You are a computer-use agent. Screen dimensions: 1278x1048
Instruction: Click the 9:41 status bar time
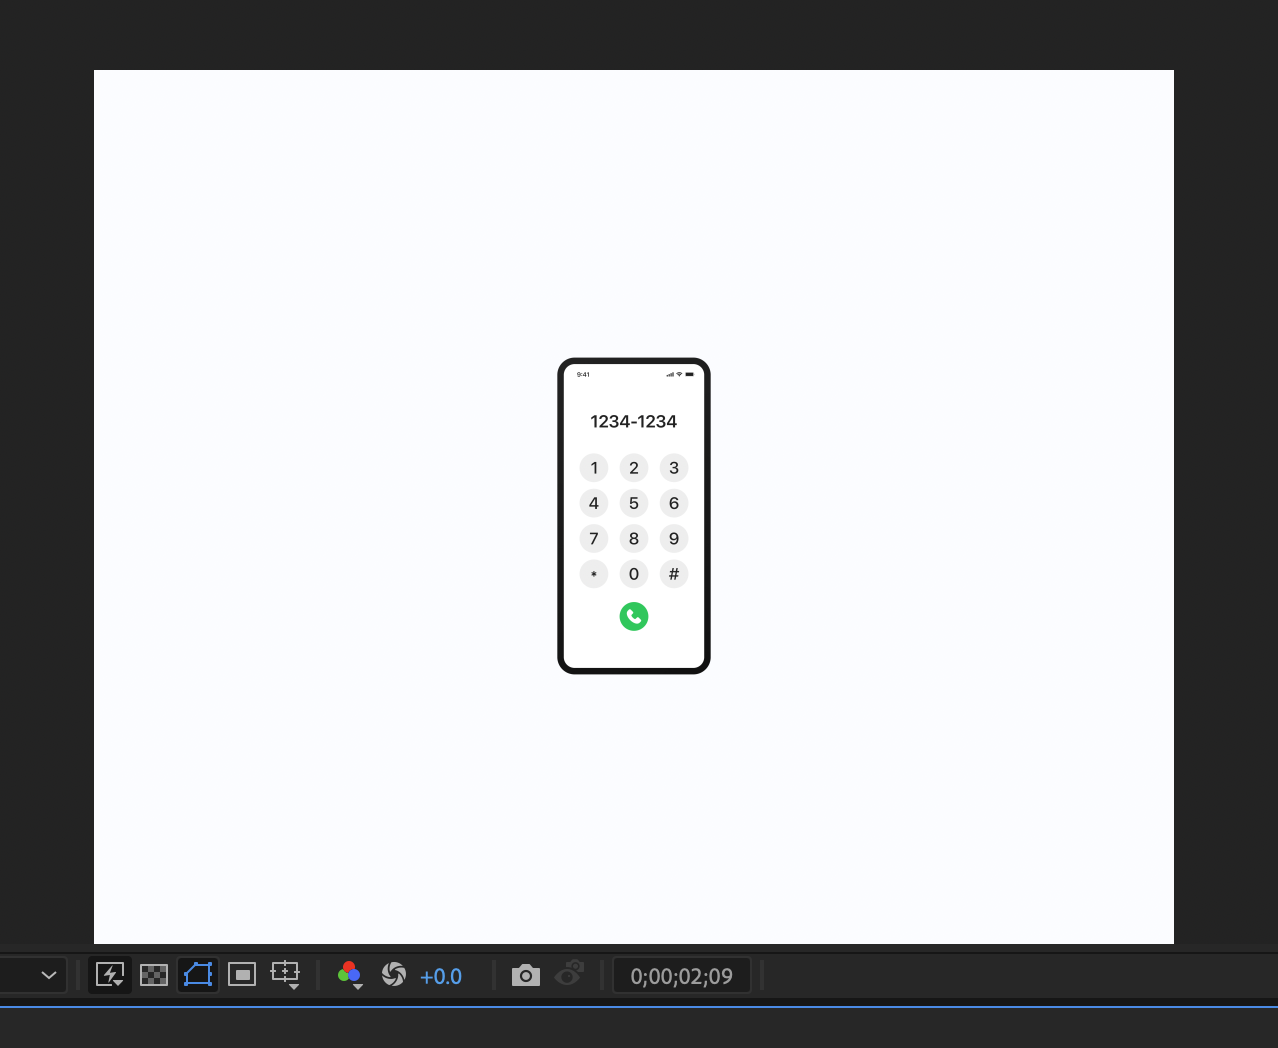[x=583, y=375]
